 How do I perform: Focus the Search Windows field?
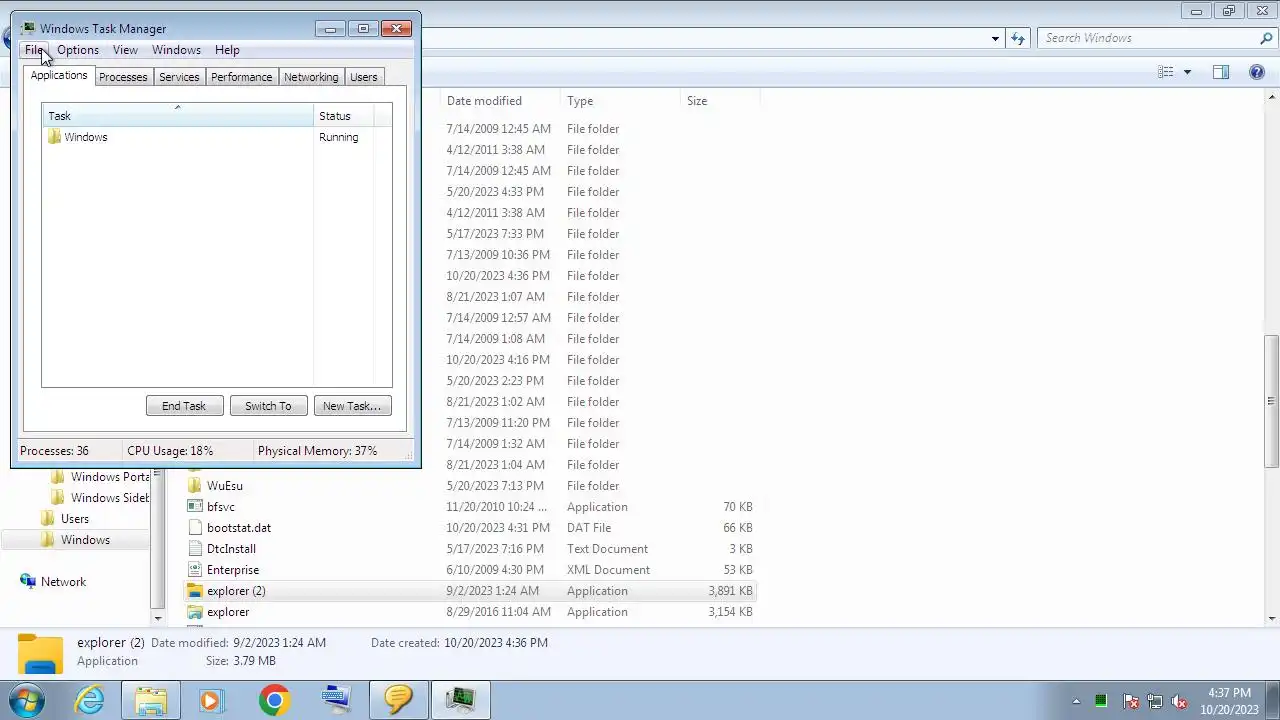click(1149, 38)
